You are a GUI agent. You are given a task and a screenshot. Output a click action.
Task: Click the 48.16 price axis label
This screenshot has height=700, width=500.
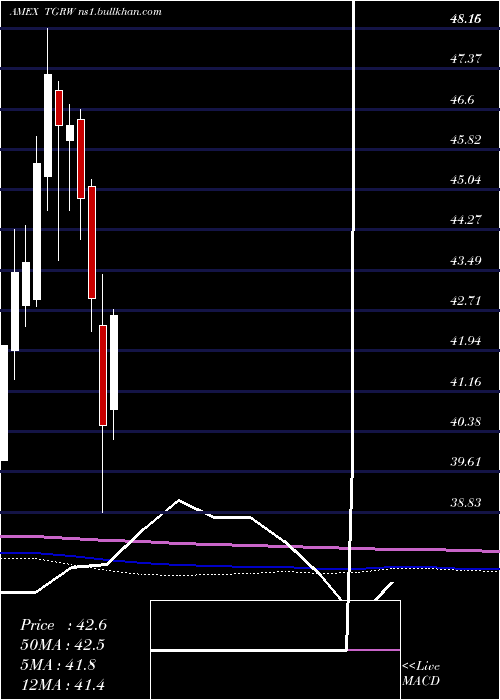[x=468, y=20]
